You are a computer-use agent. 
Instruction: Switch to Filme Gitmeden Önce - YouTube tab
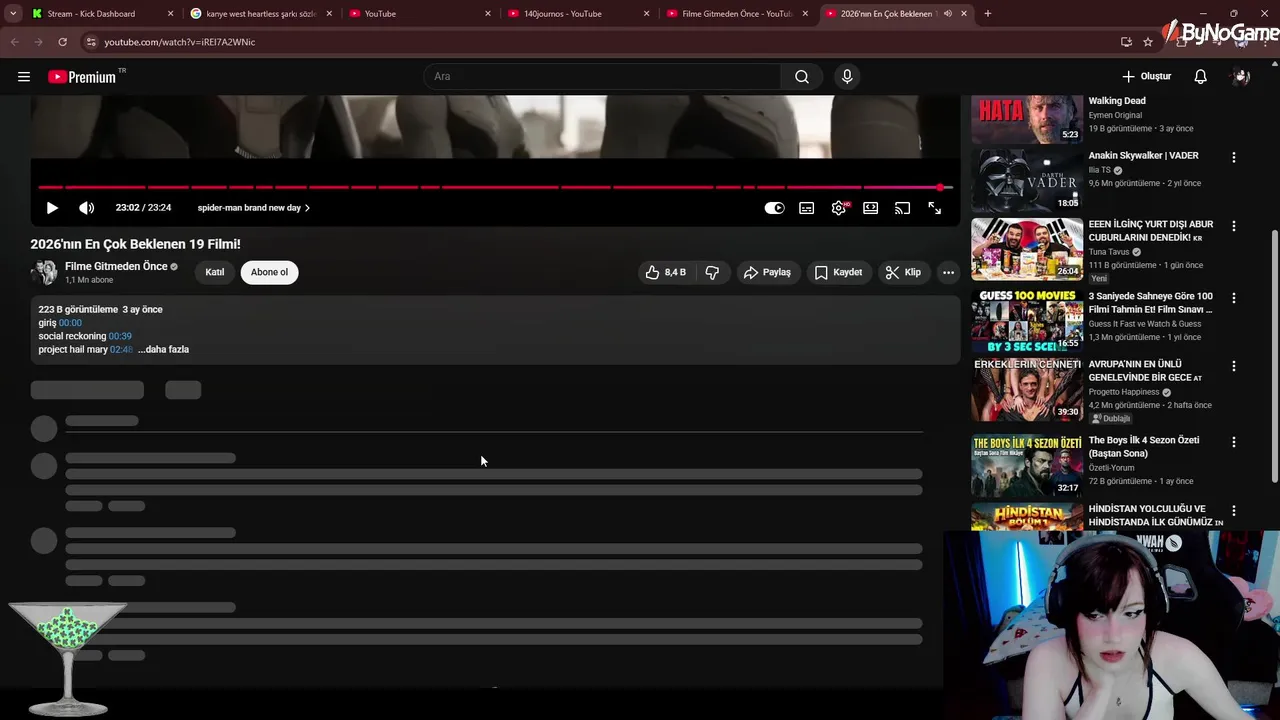[x=737, y=14]
